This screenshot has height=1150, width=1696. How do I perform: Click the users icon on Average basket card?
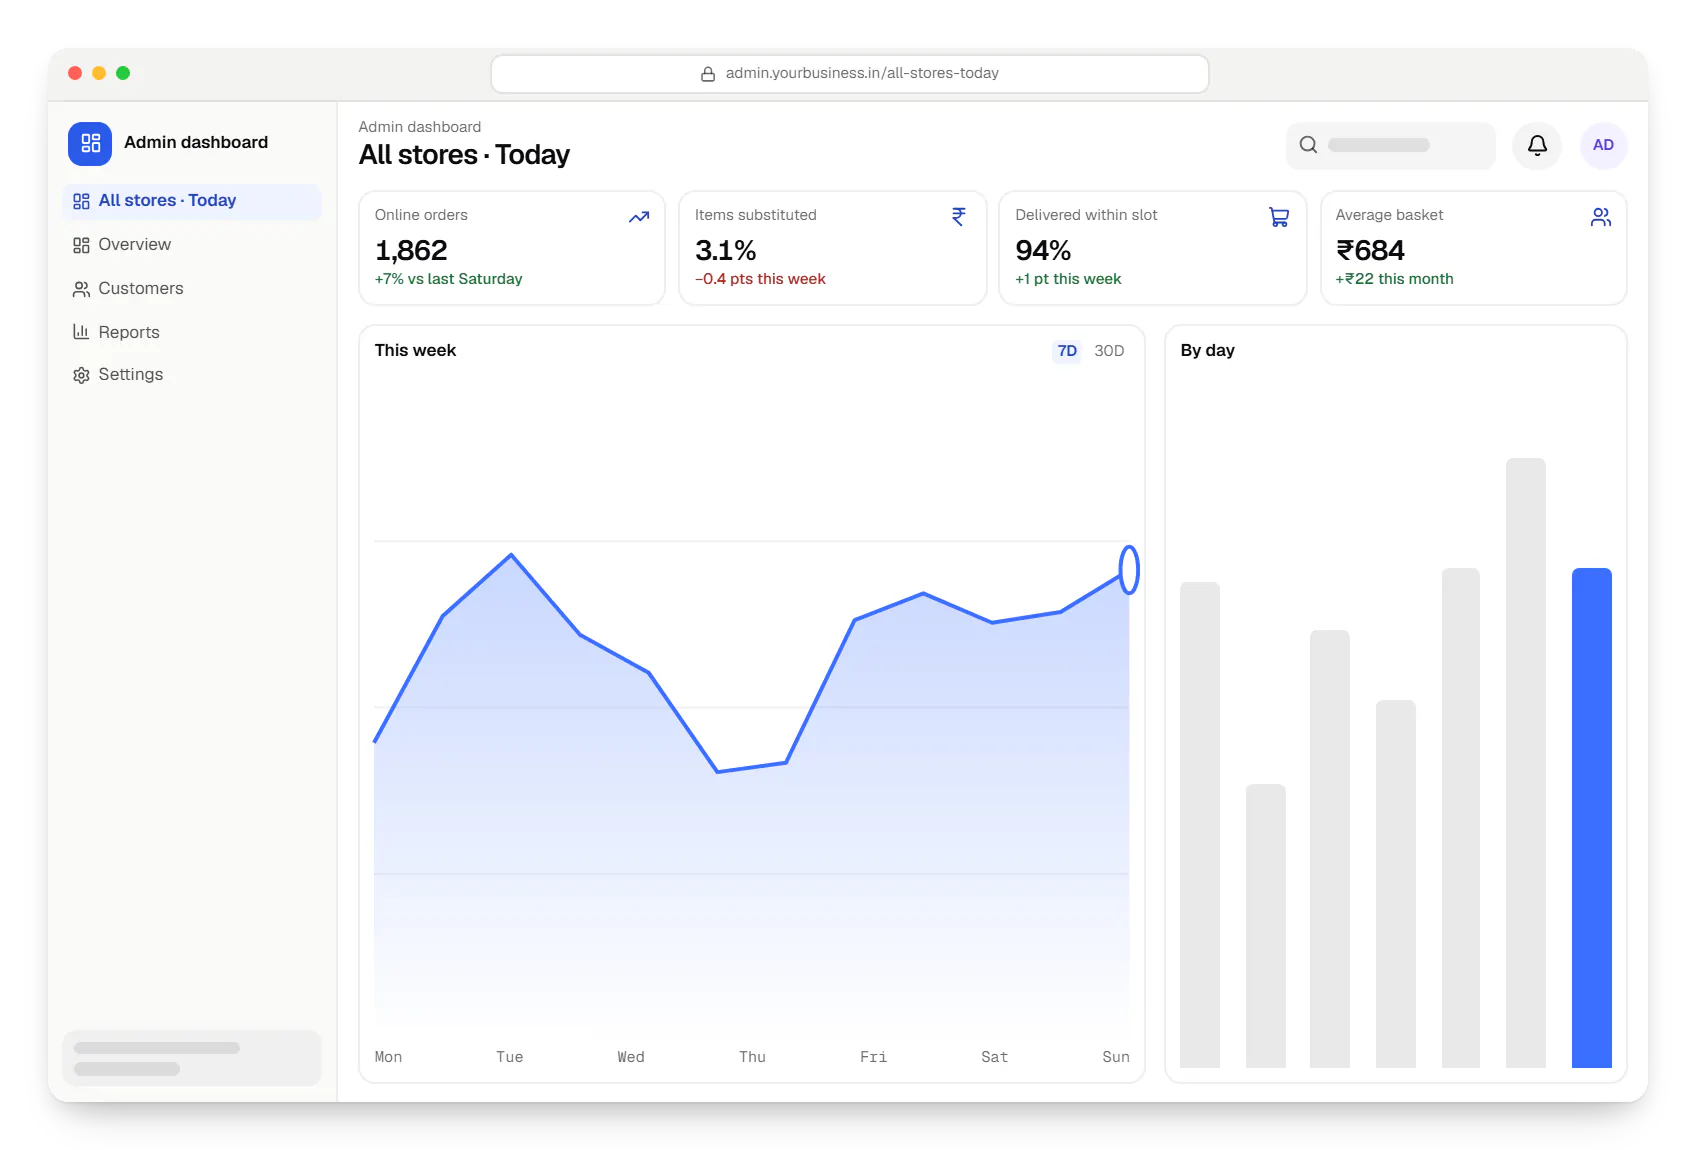(x=1601, y=217)
